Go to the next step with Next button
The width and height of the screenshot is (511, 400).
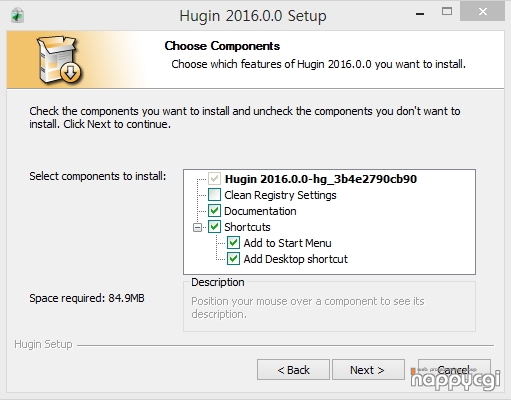click(368, 369)
